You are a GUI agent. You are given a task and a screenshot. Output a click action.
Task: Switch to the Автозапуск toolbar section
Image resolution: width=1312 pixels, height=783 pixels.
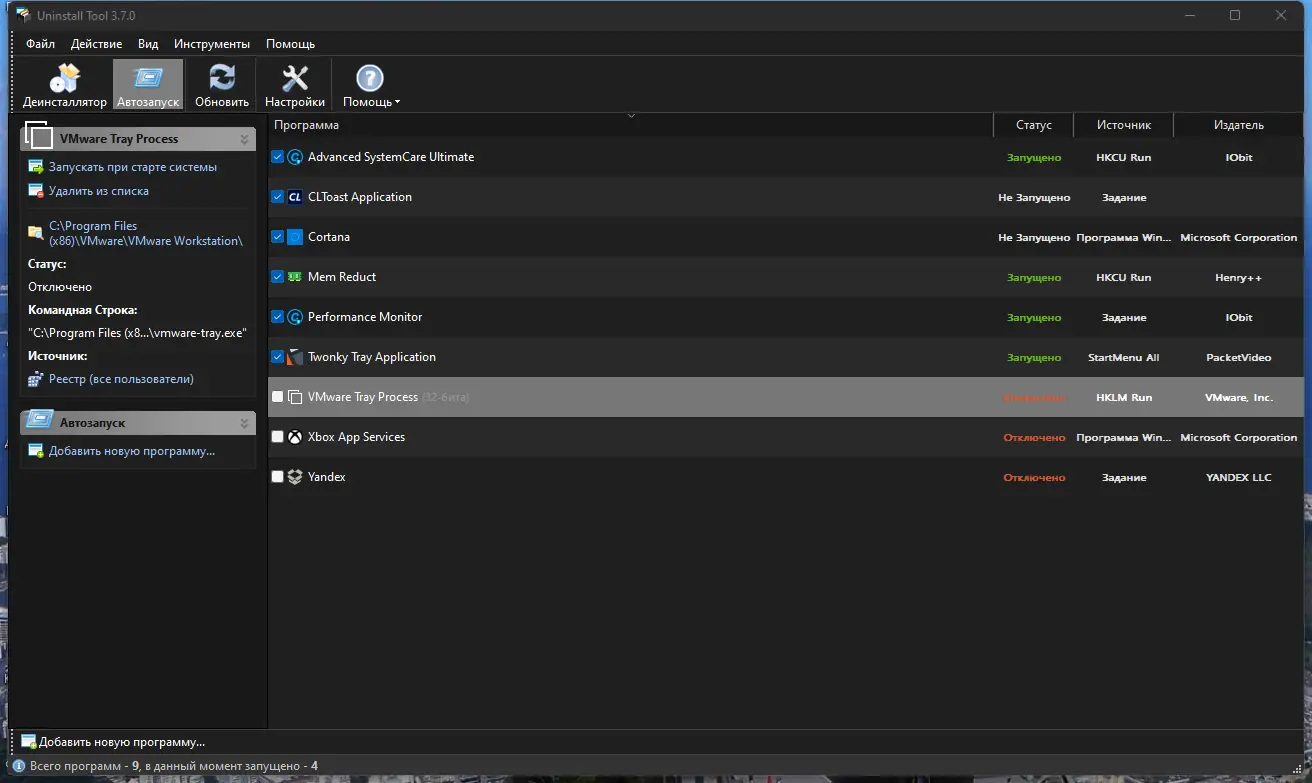(x=148, y=86)
